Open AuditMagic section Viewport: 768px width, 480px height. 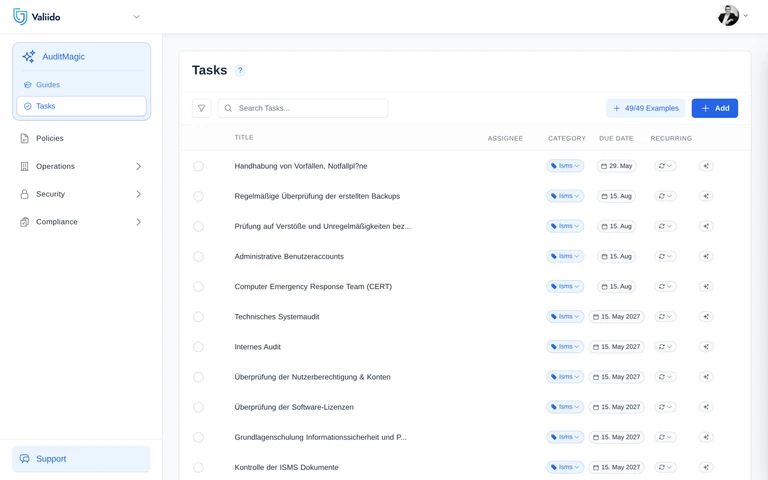point(63,56)
